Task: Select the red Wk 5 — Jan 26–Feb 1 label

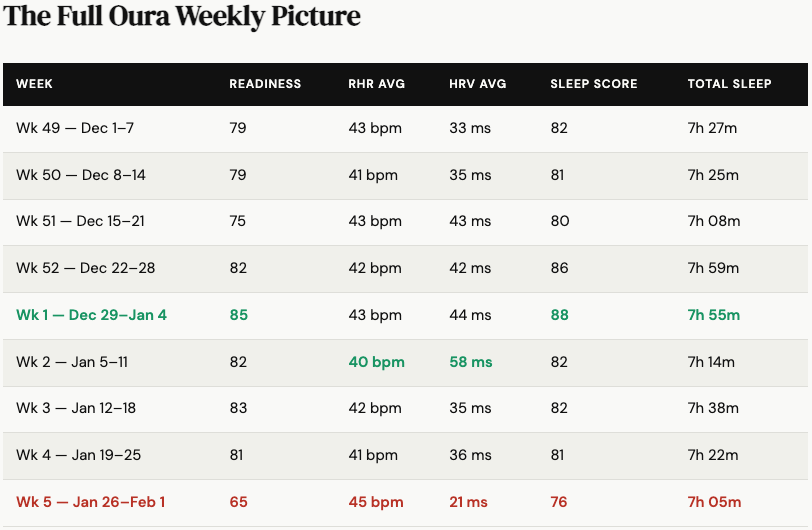Action: click(91, 502)
